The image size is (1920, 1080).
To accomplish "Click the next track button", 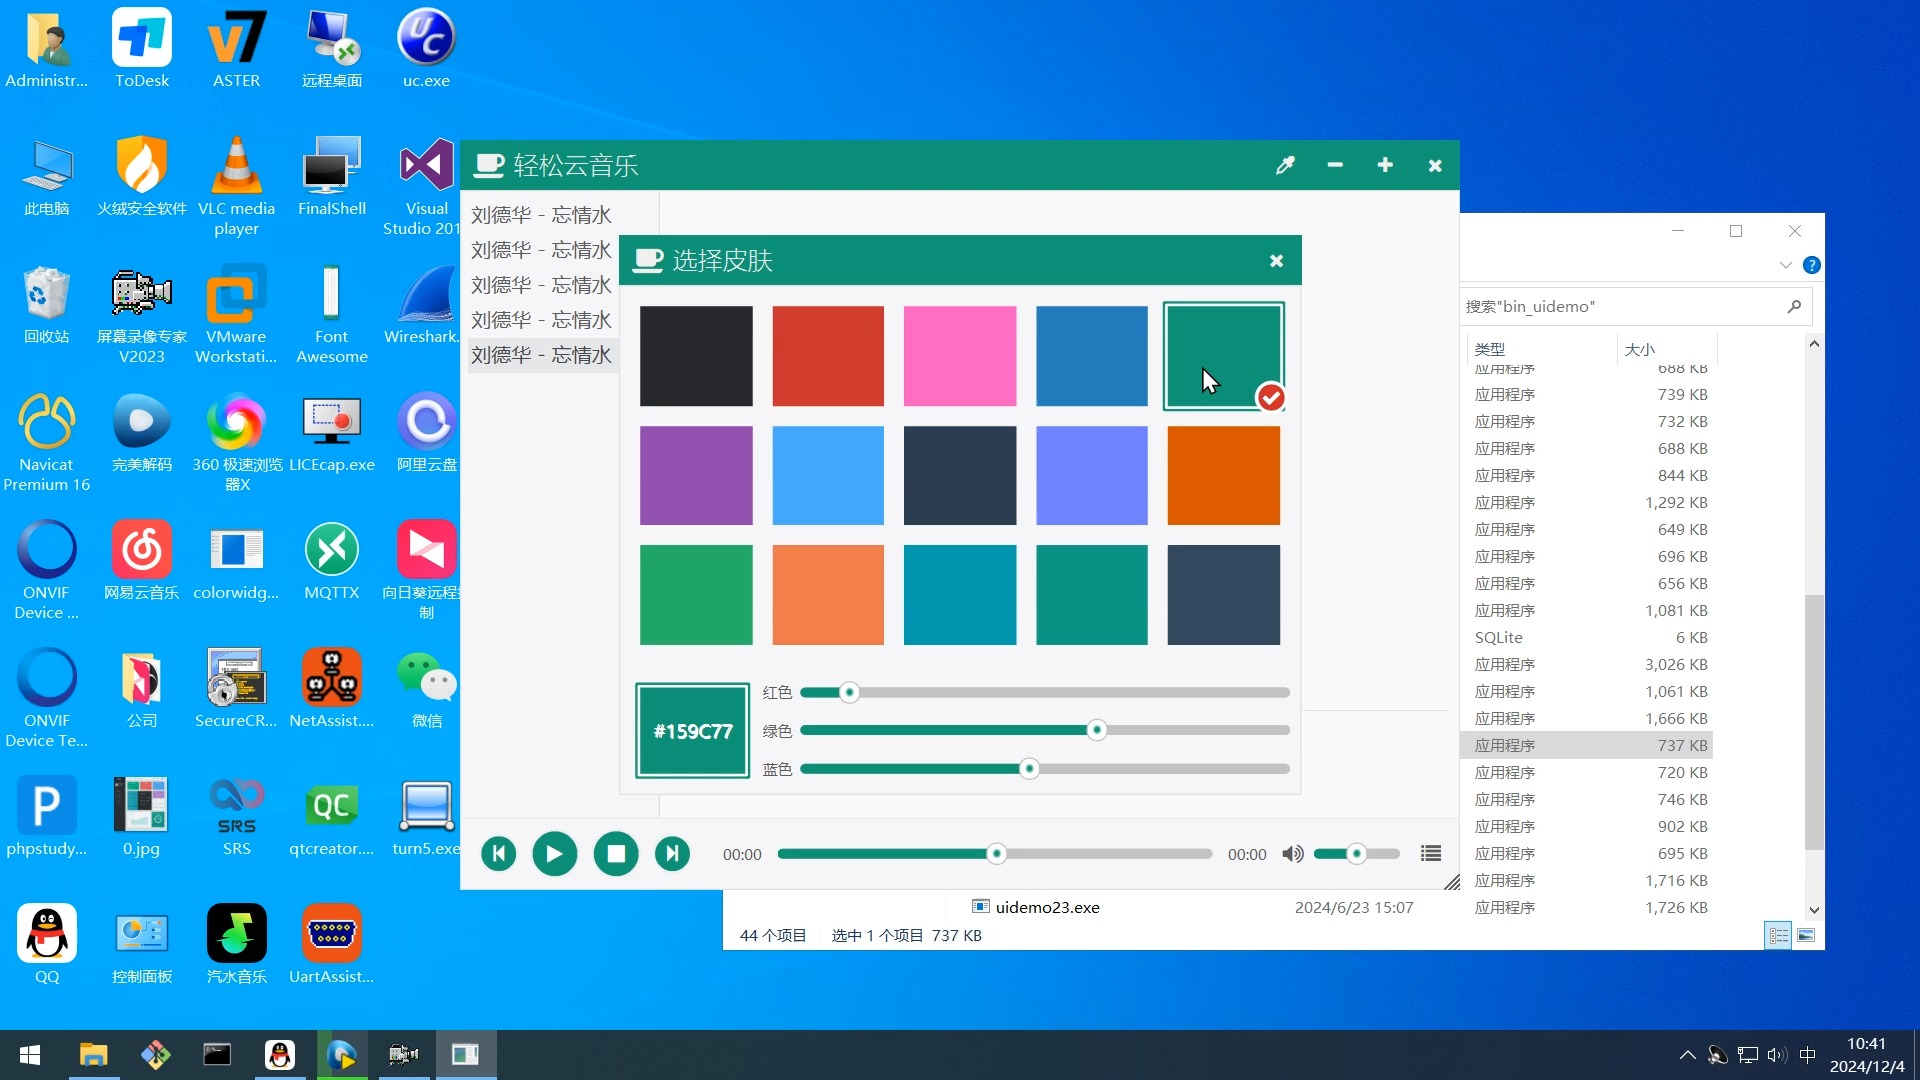I will (x=673, y=853).
